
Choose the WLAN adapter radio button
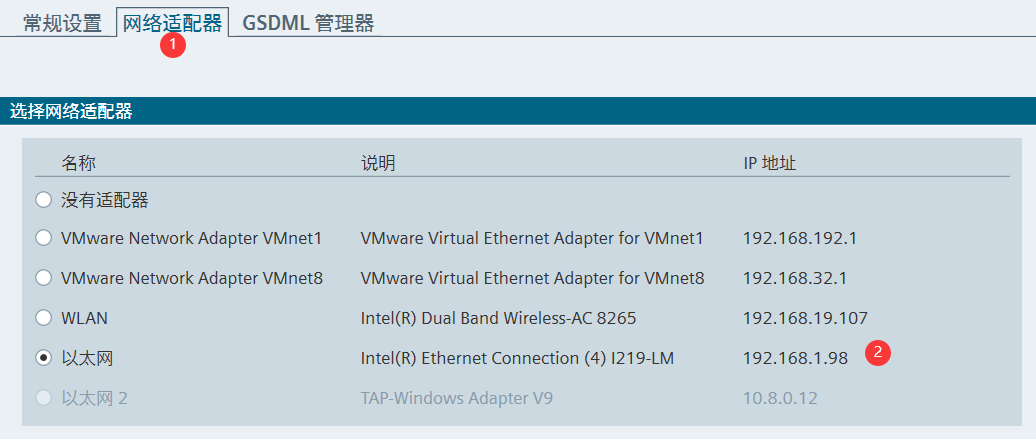coord(44,318)
